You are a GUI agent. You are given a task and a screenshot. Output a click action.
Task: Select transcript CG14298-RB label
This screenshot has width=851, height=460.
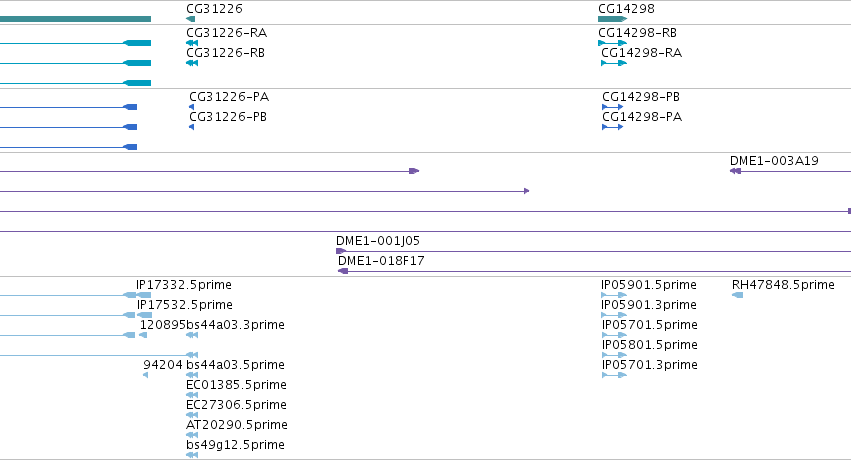point(637,33)
